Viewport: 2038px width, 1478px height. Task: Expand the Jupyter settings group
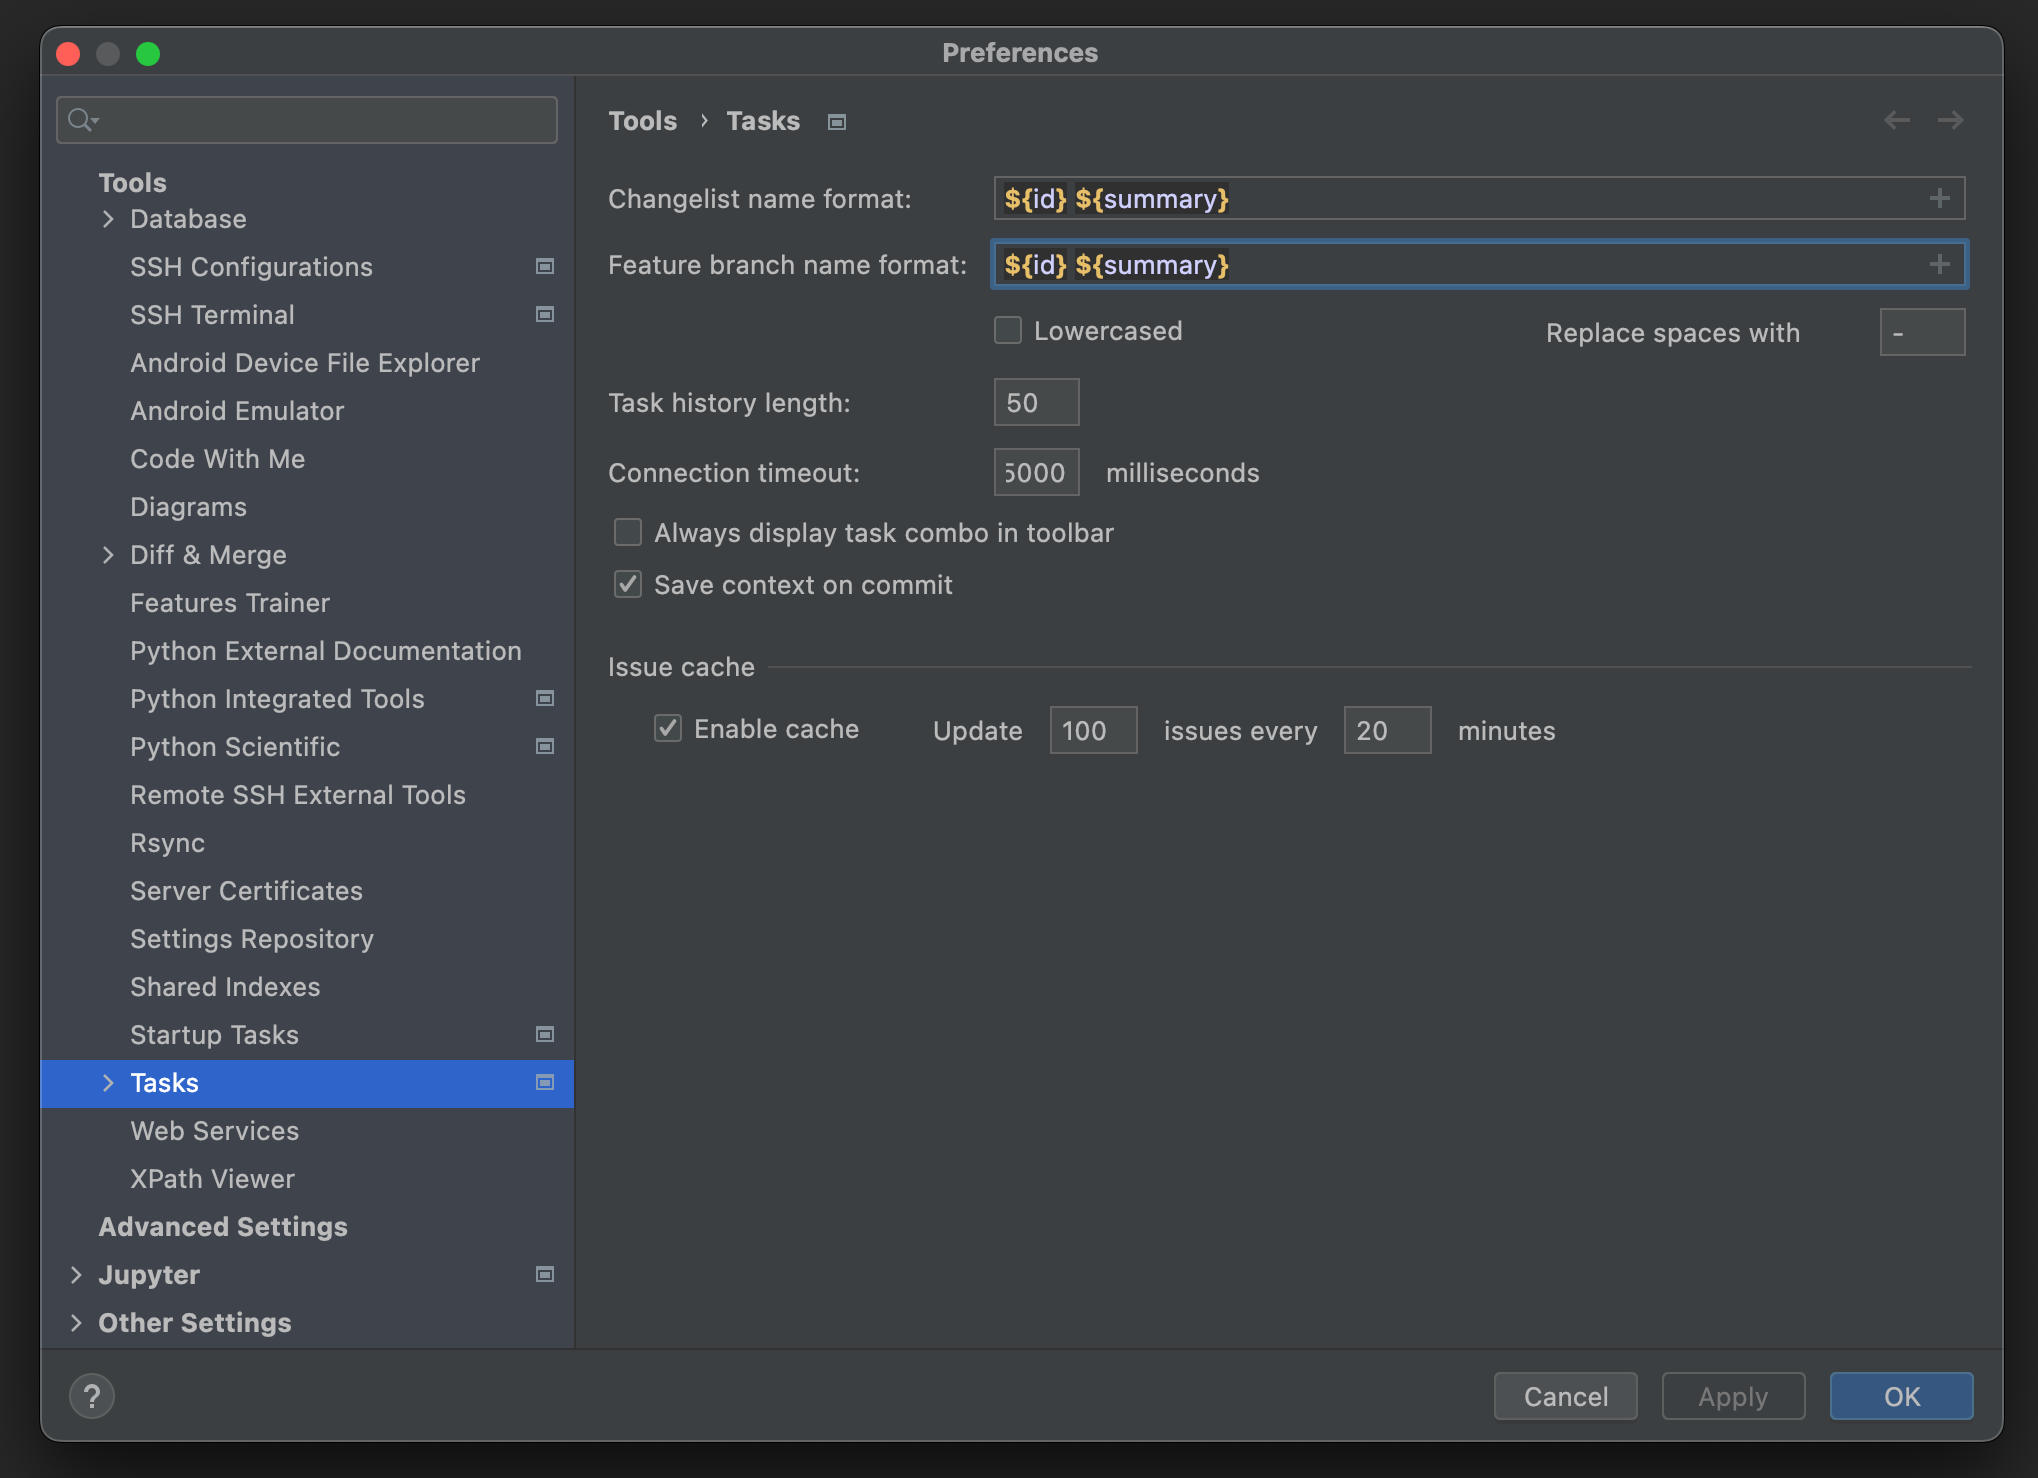coord(76,1274)
